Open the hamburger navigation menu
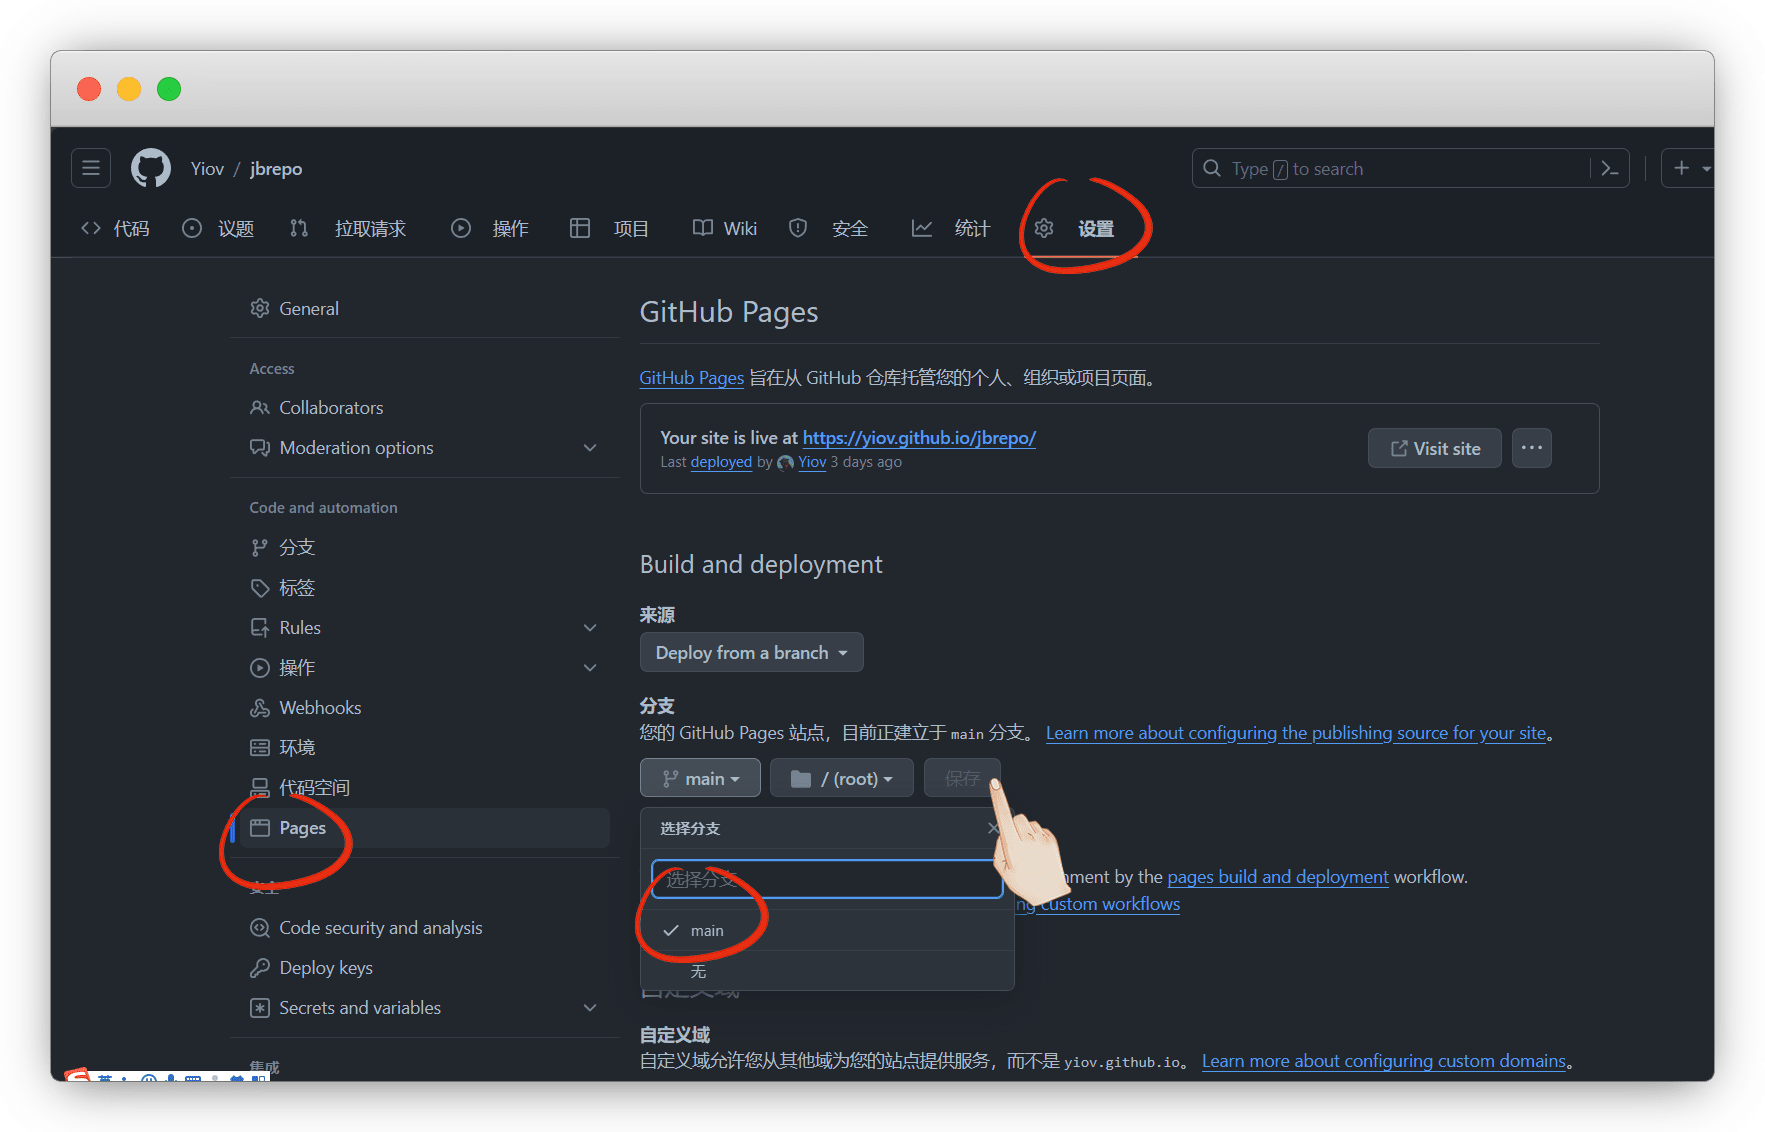This screenshot has height=1132, width=1765. click(x=91, y=168)
